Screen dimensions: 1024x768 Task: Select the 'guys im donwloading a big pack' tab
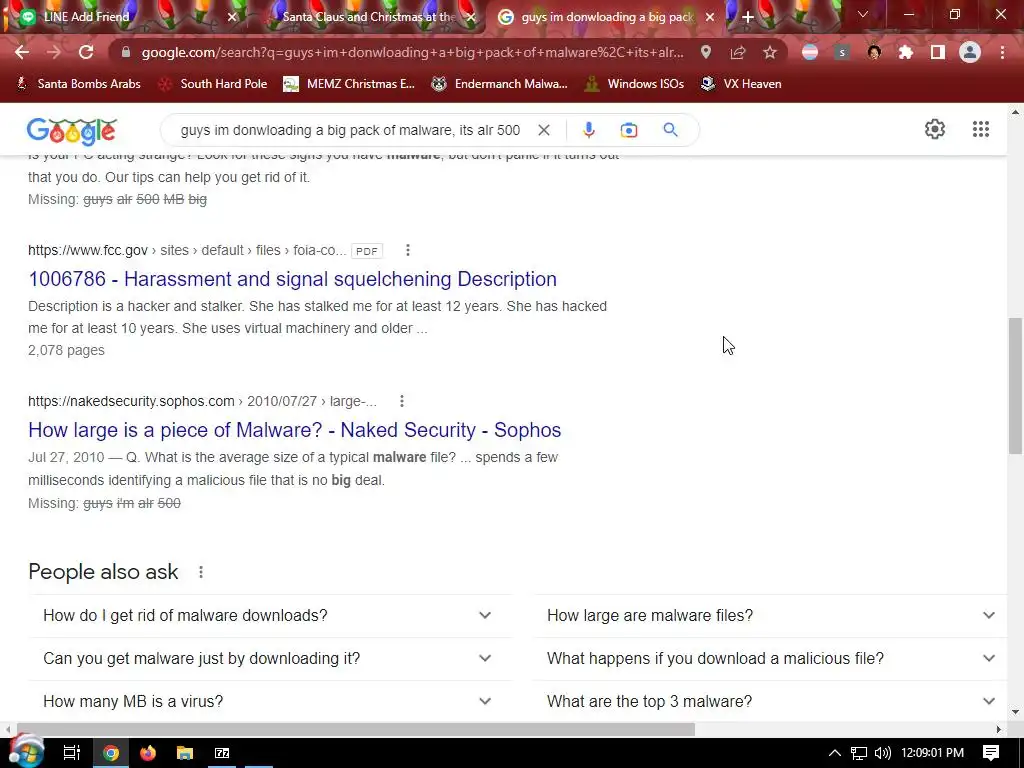tap(605, 17)
